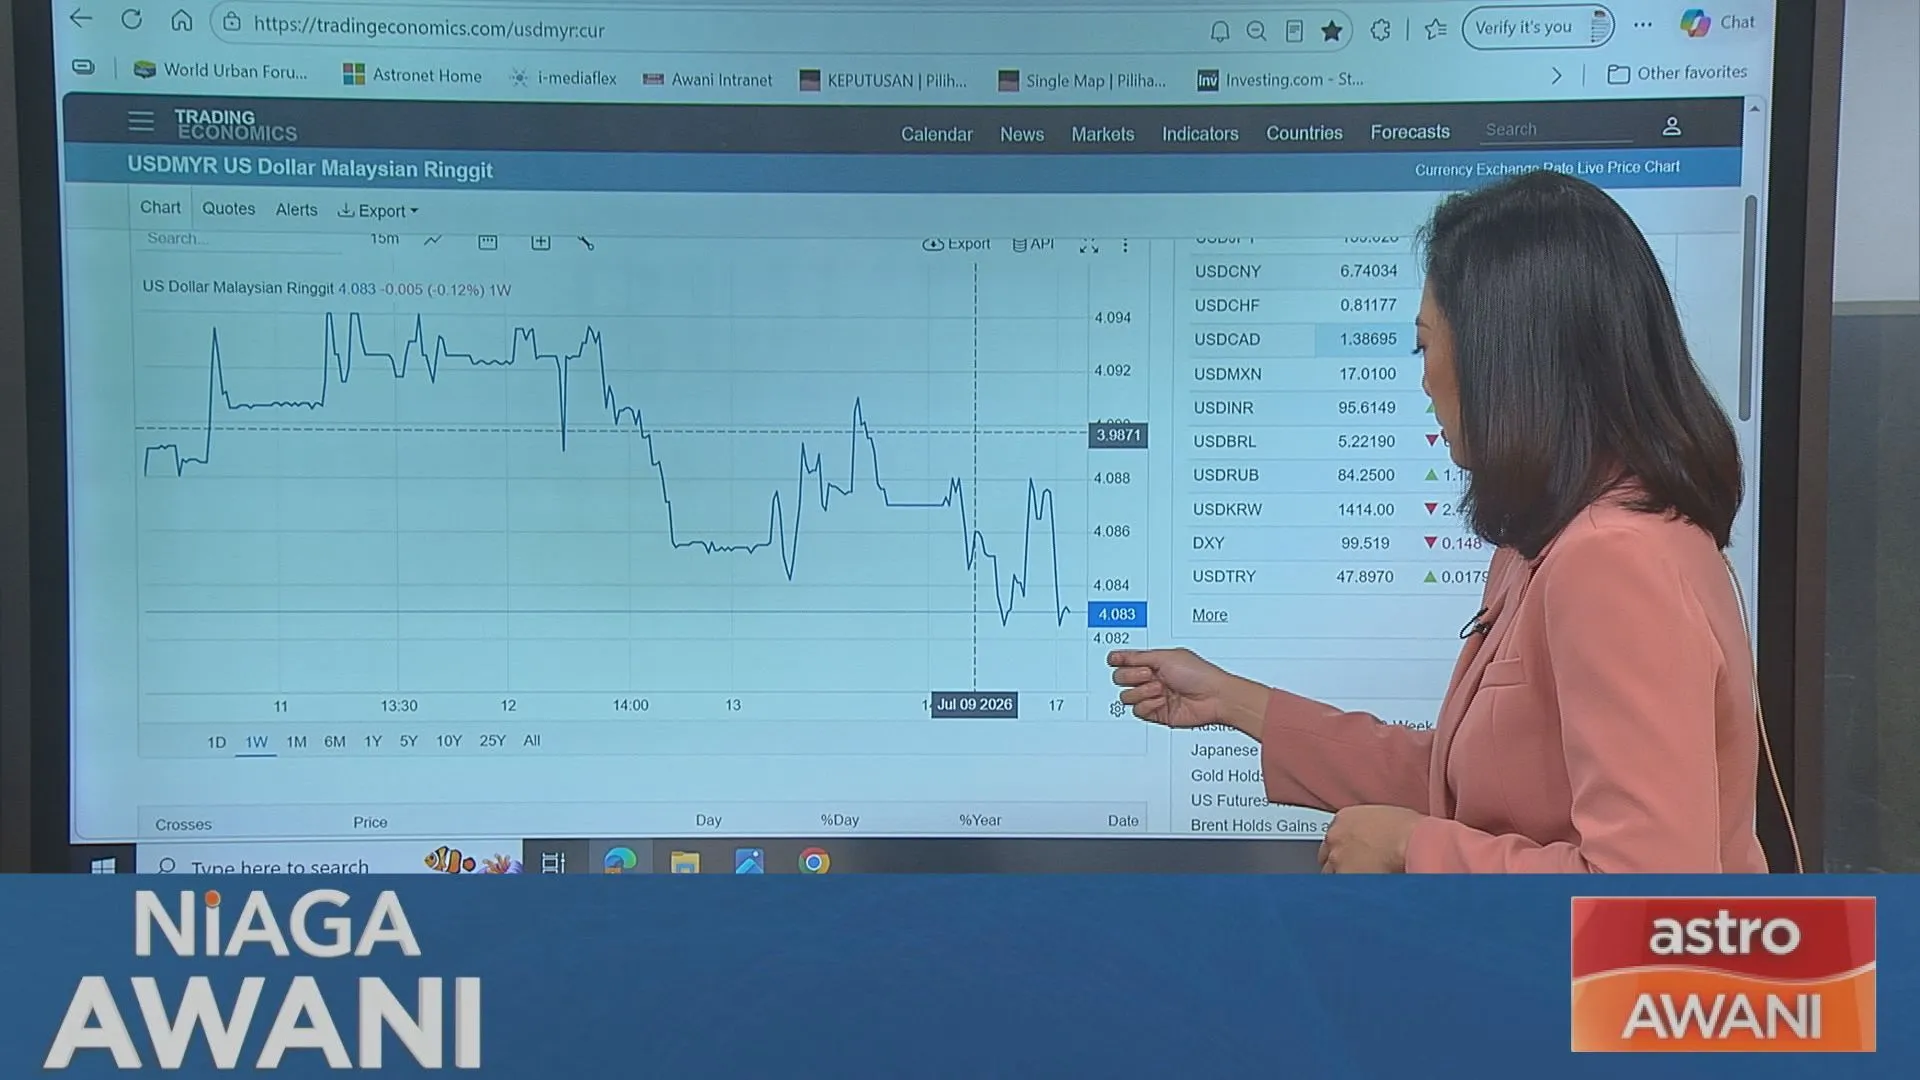Viewport: 1920px width, 1080px height.
Task: Open the USDCAD quote link
Action: tap(1227, 339)
